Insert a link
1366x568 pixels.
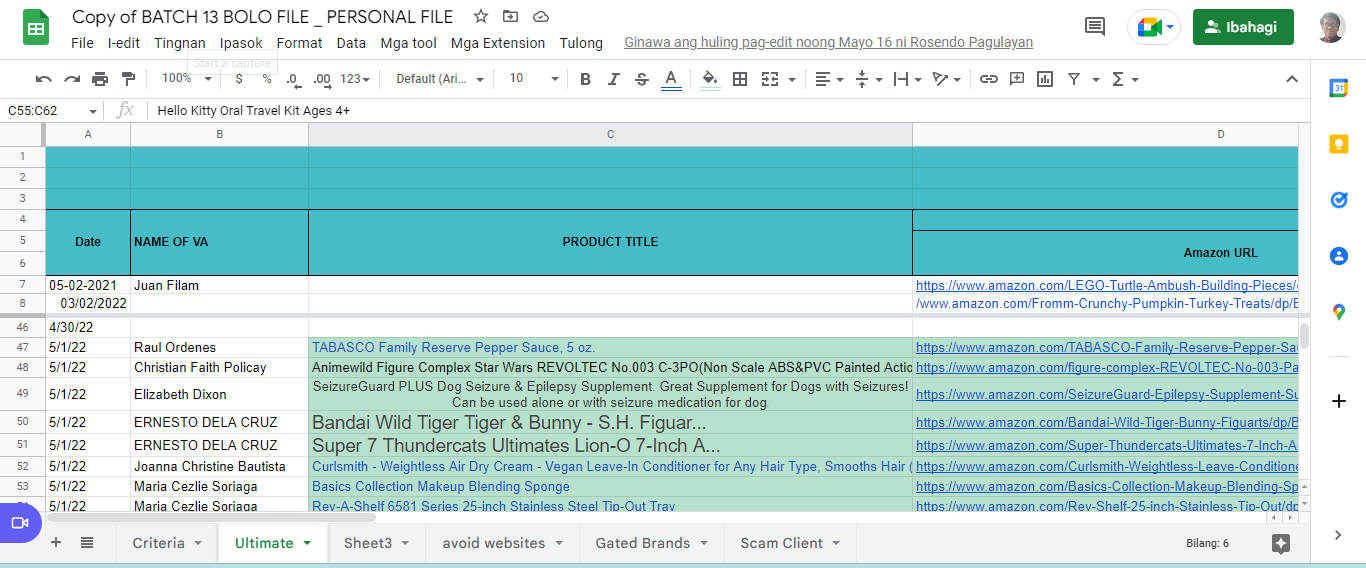(x=988, y=79)
